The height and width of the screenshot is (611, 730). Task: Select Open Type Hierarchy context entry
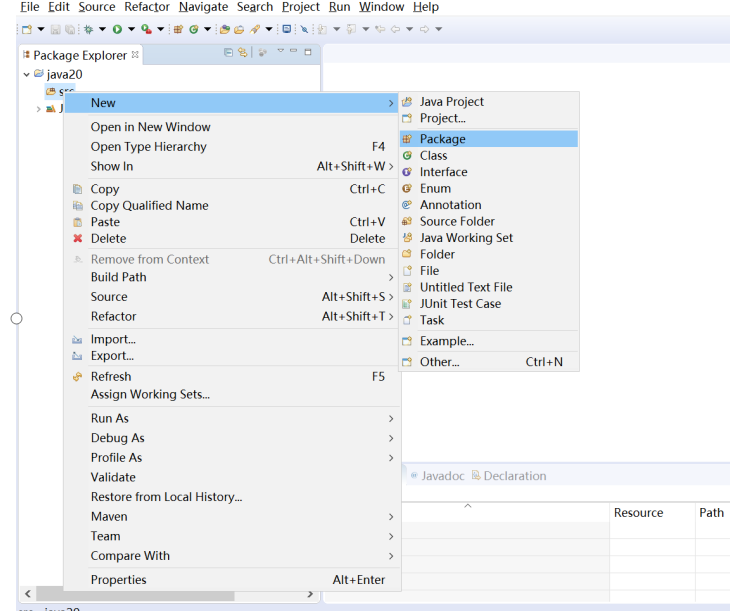(232, 147)
